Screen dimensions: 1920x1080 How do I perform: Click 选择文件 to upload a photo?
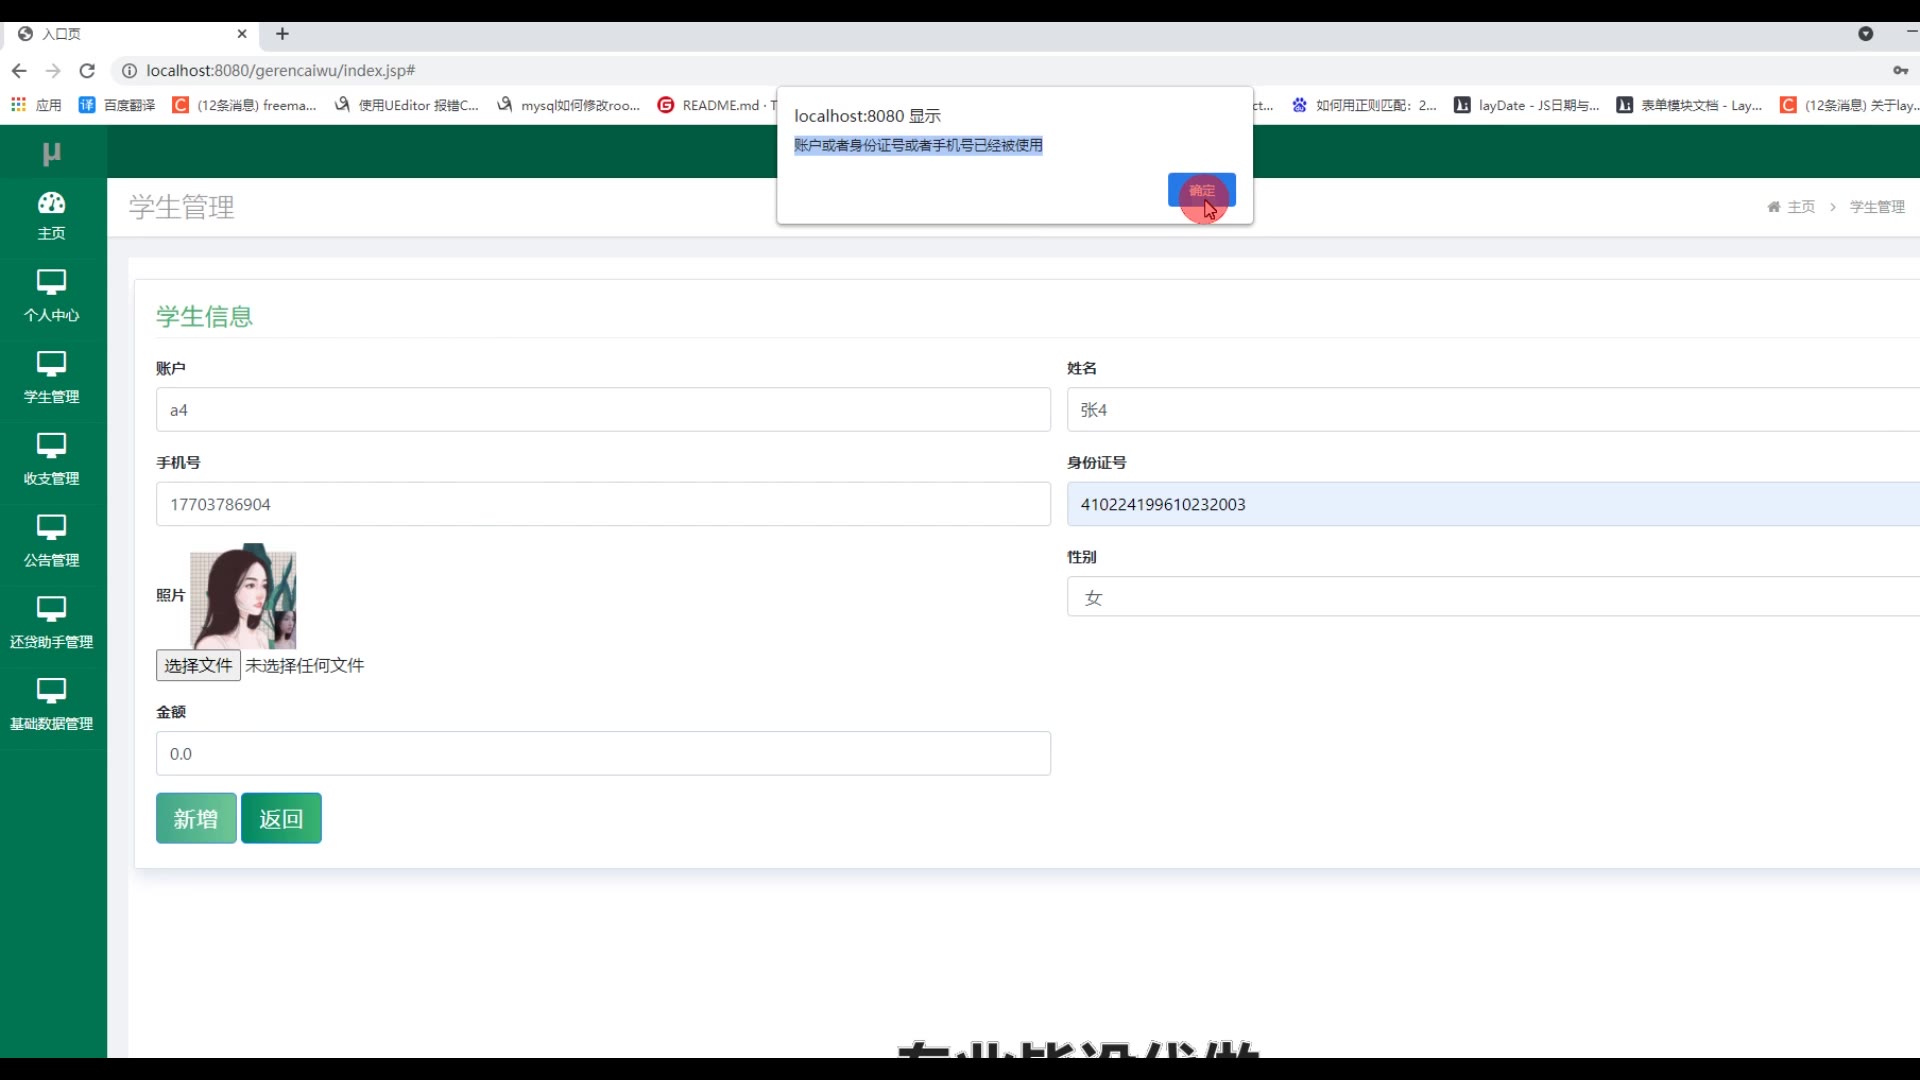point(198,666)
